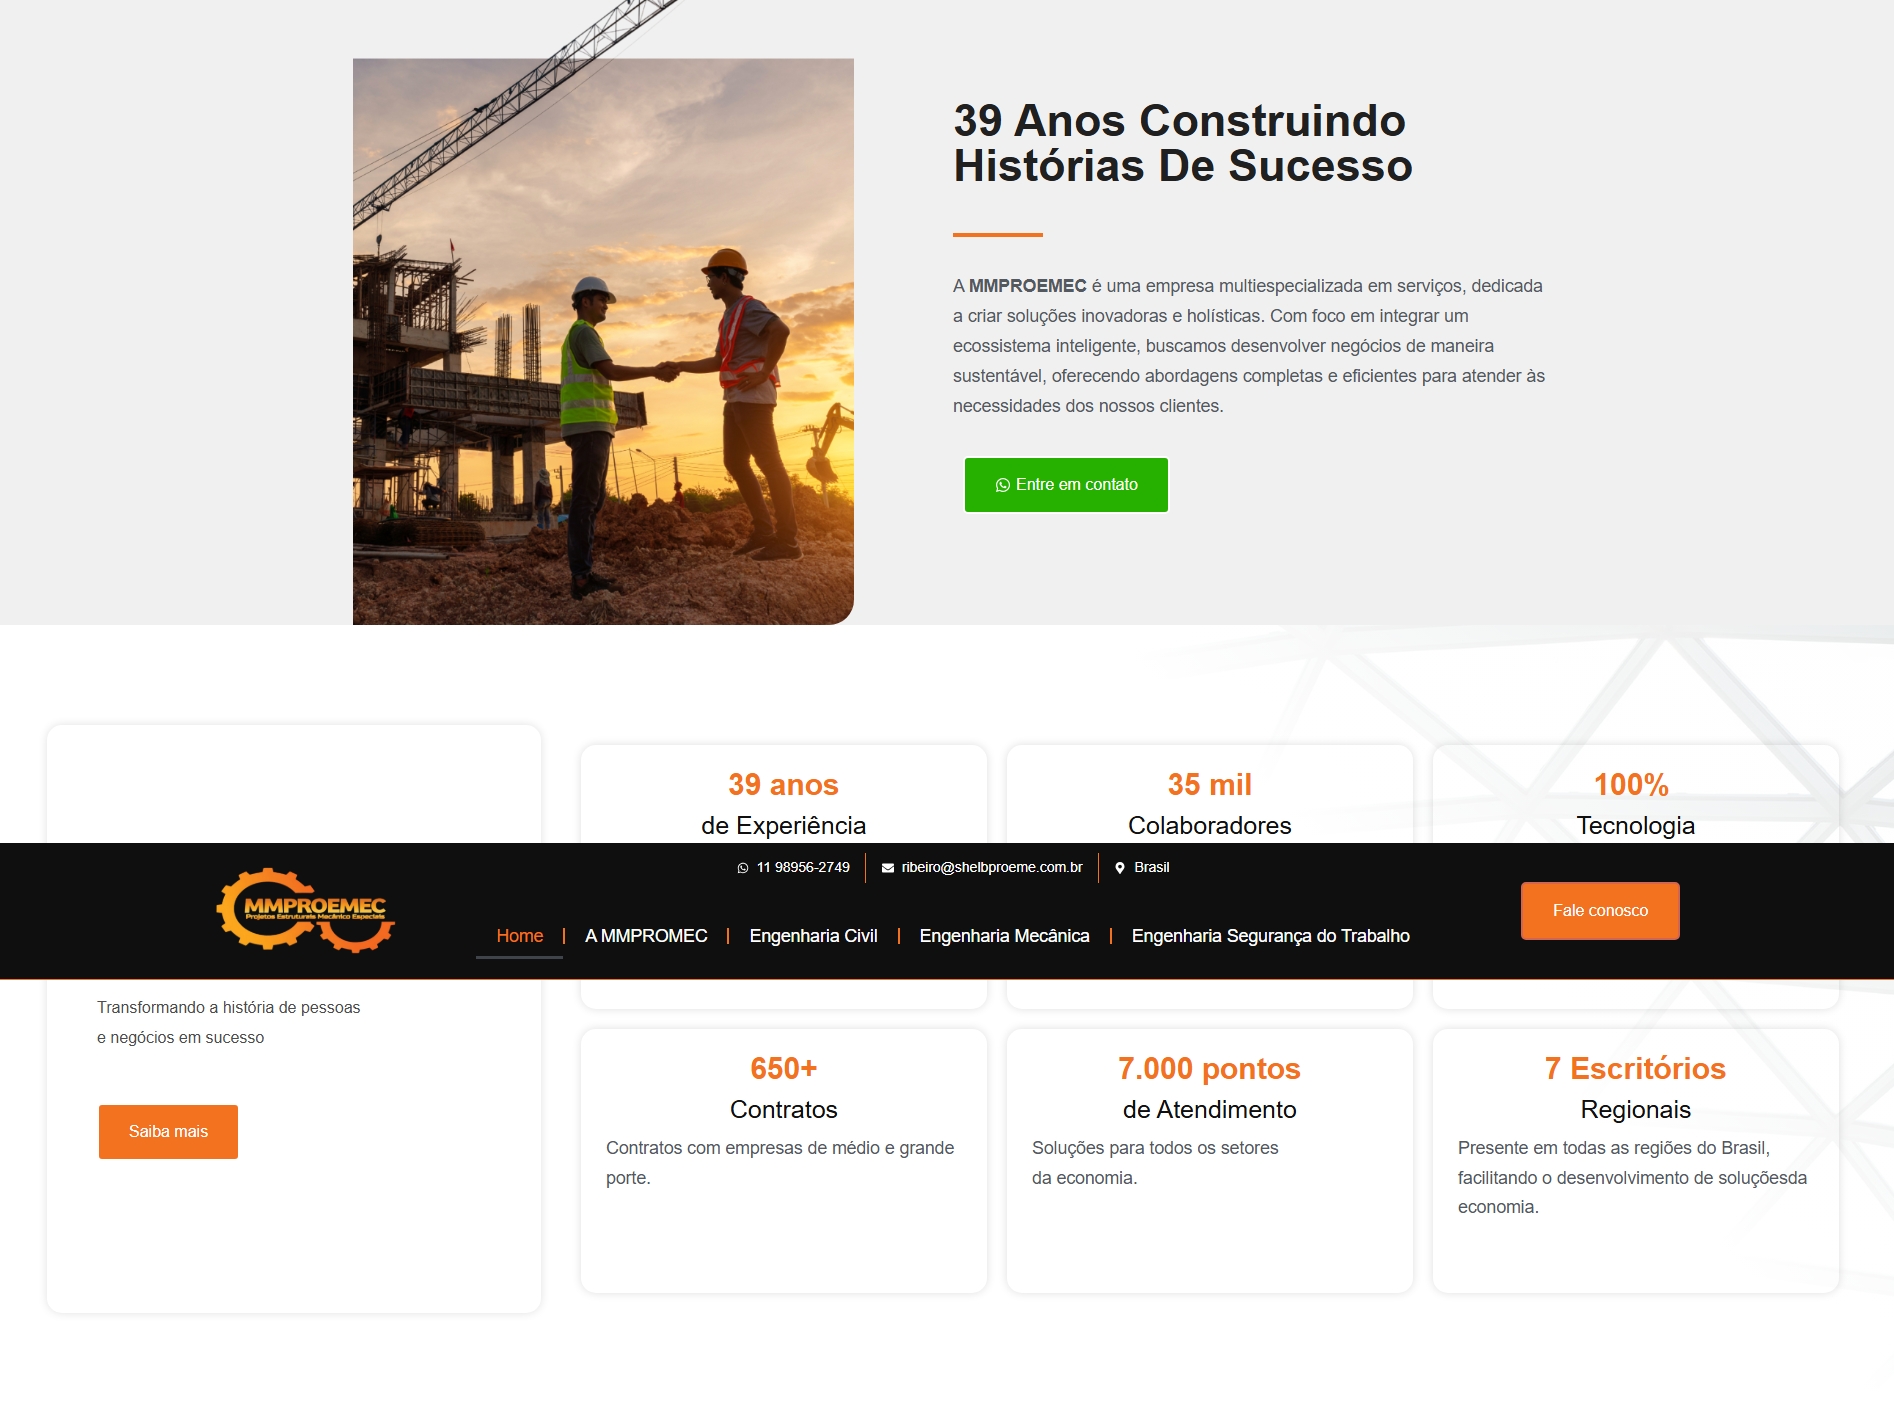Image resolution: width=1894 pixels, height=1409 pixels.
Task: Click WhatsApp icon in Entre em contato button
Action: tap(1002, 485)
